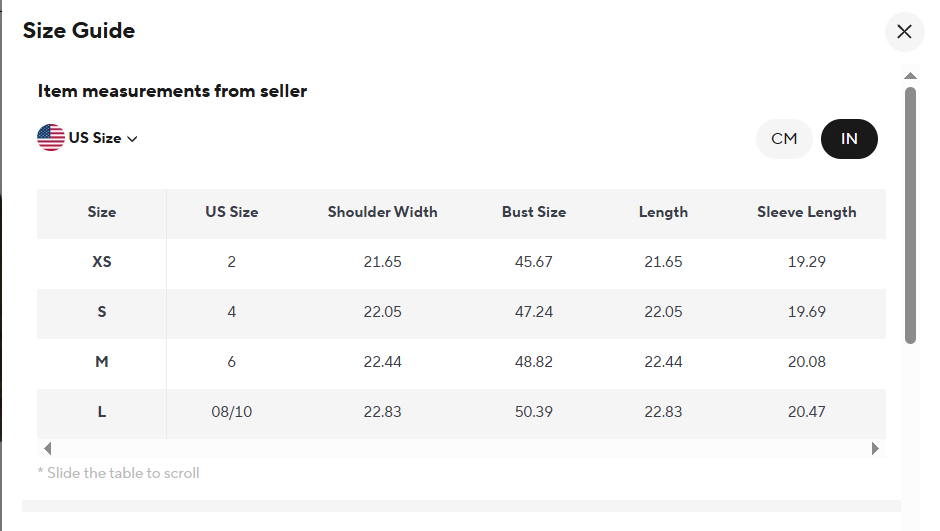Screen dimensions: 940x531
Task: Switch measurements to CM
Action: (x=784, y=139)
